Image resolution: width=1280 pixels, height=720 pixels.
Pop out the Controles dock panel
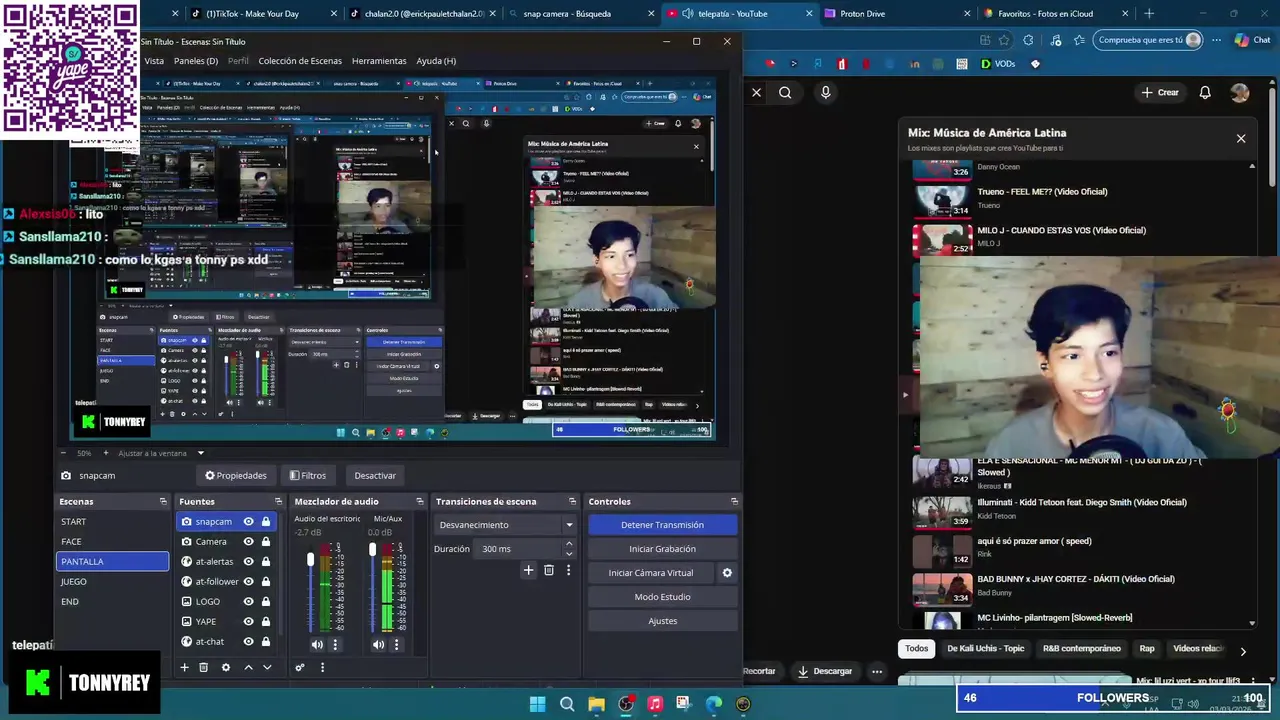pyautogui.click(x=734, y=501)
